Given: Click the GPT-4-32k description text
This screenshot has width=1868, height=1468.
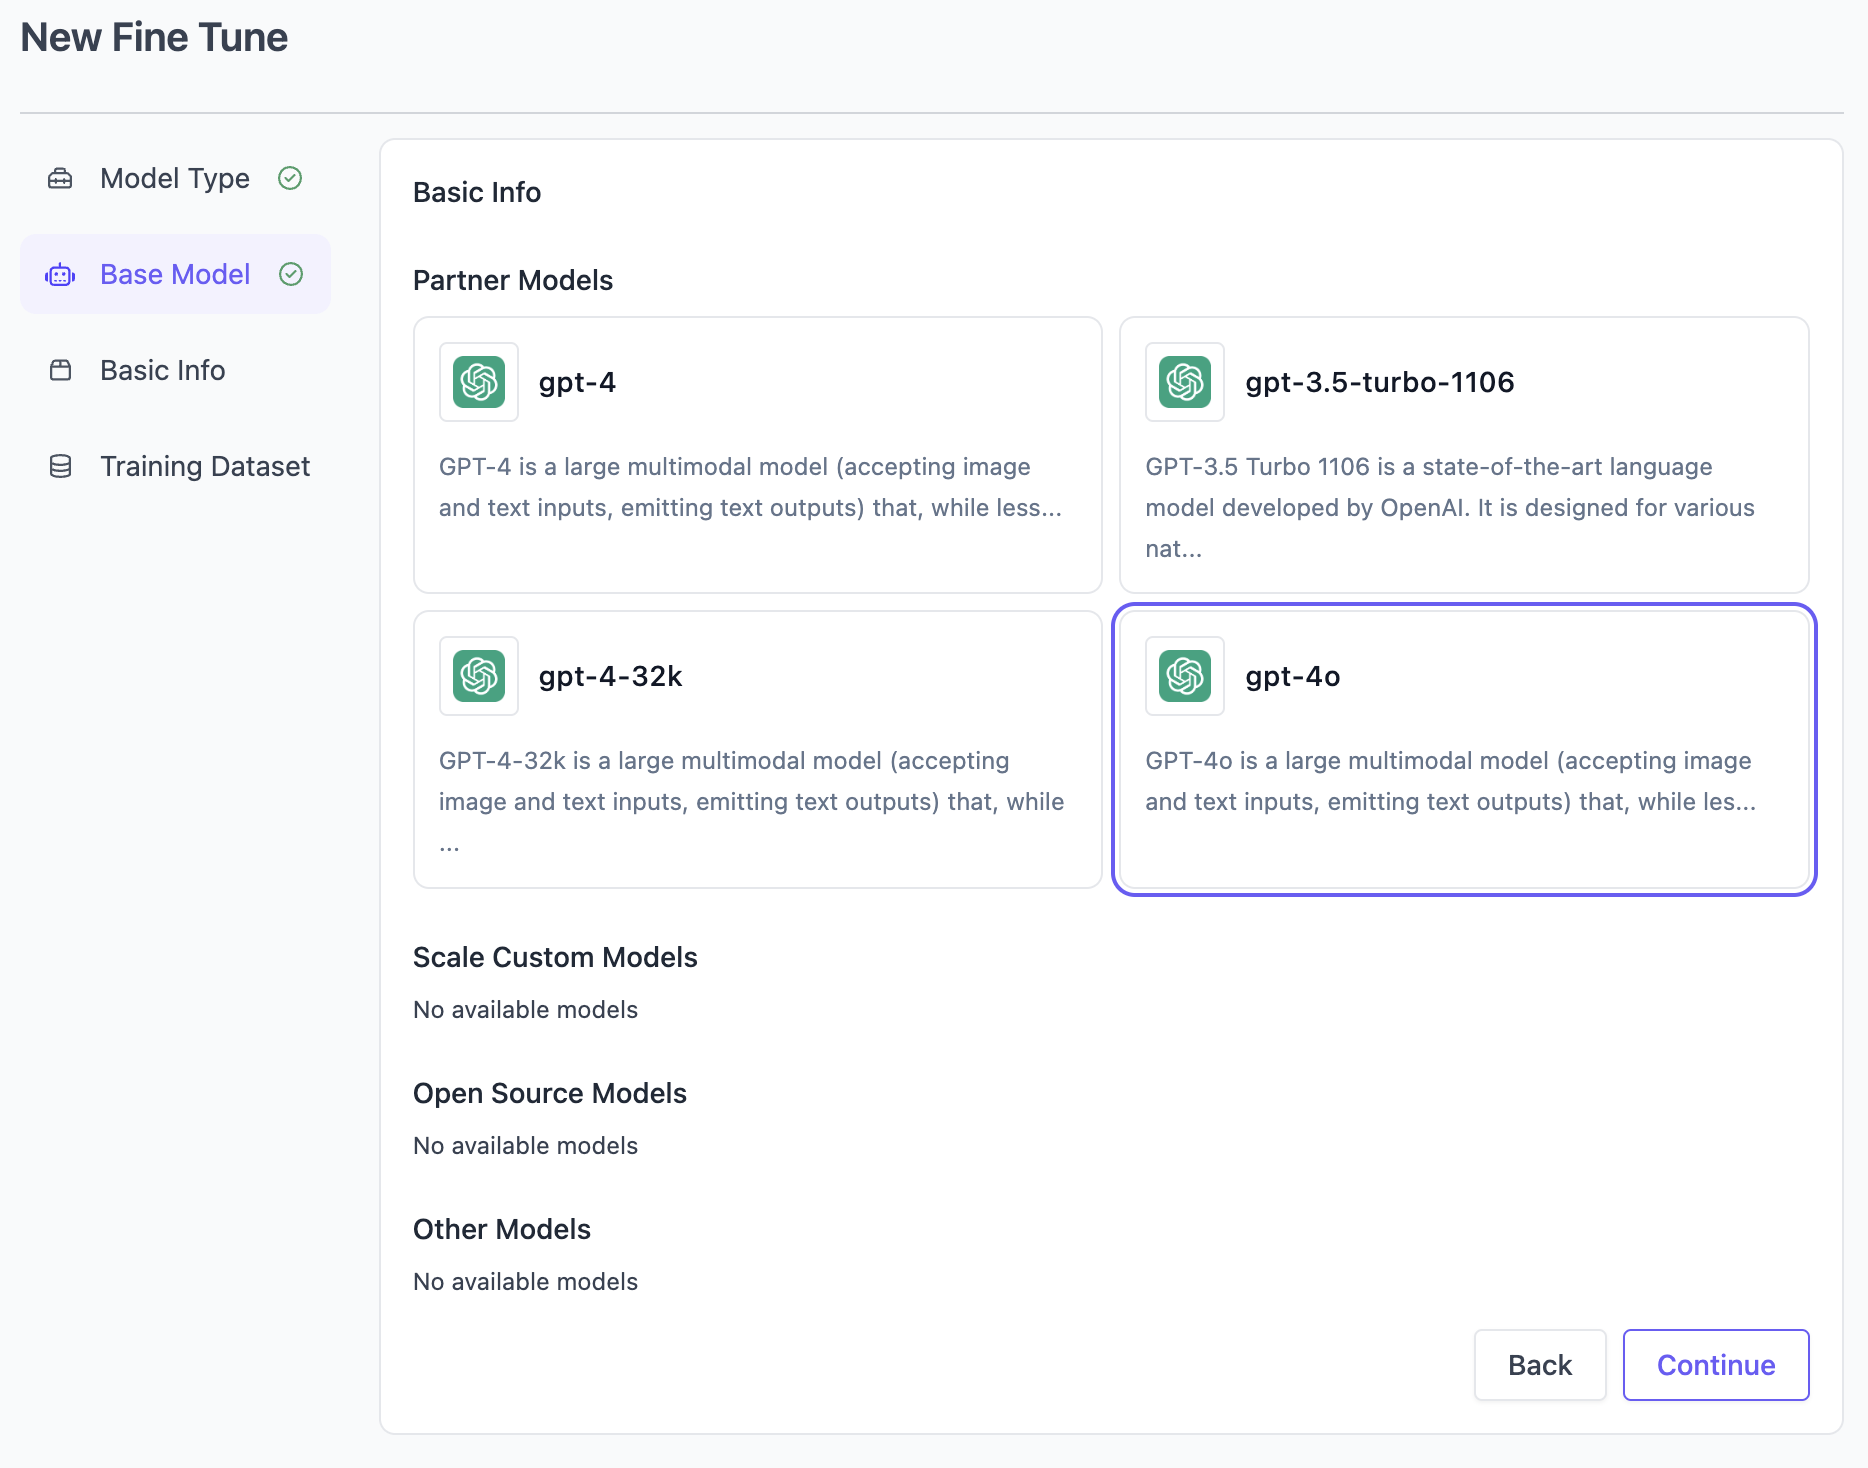Looking at the screenshot, I should click(752, 801).
